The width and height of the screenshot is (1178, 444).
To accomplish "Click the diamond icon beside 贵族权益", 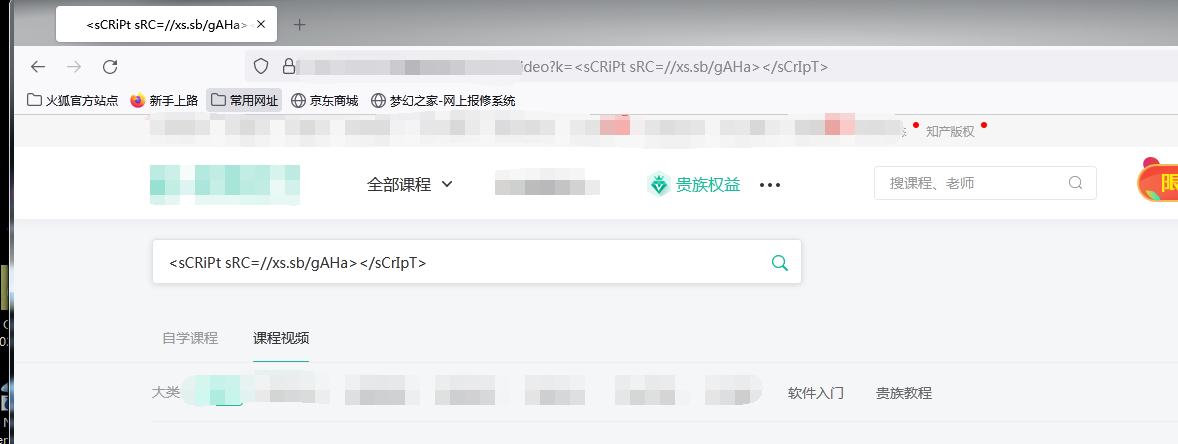I will point(659,184).
